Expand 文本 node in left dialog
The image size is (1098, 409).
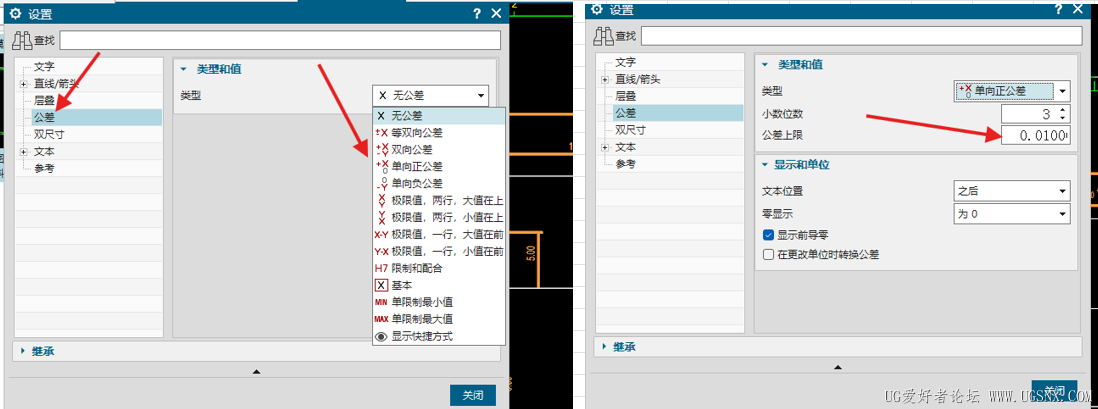(23, 151)
